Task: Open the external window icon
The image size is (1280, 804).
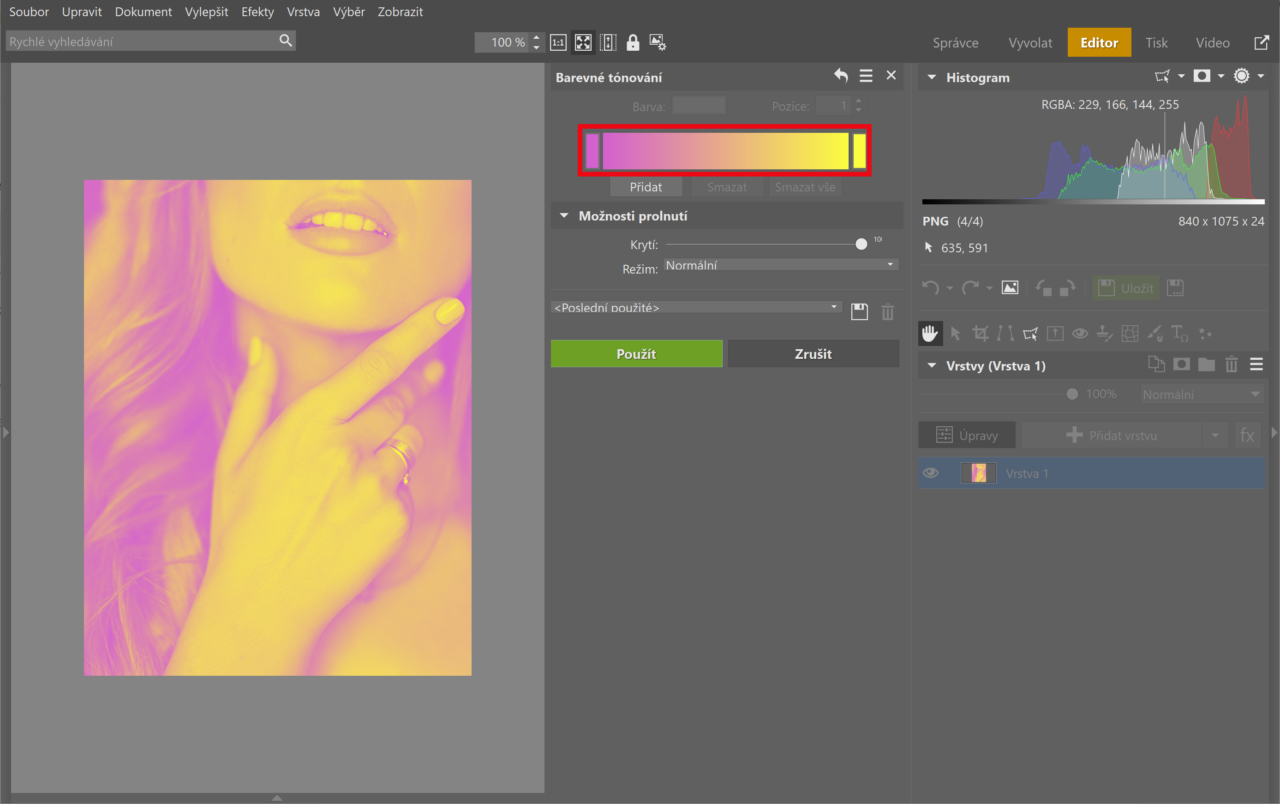Action: click(1261, 43)
